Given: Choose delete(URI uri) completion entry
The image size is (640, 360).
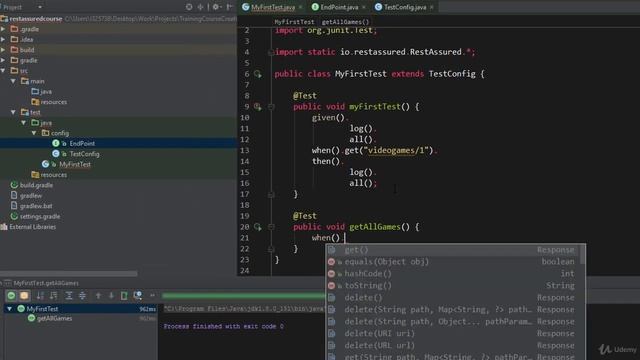Looking at the screenshot, I should pyautogui.click(x=452, y=333).
